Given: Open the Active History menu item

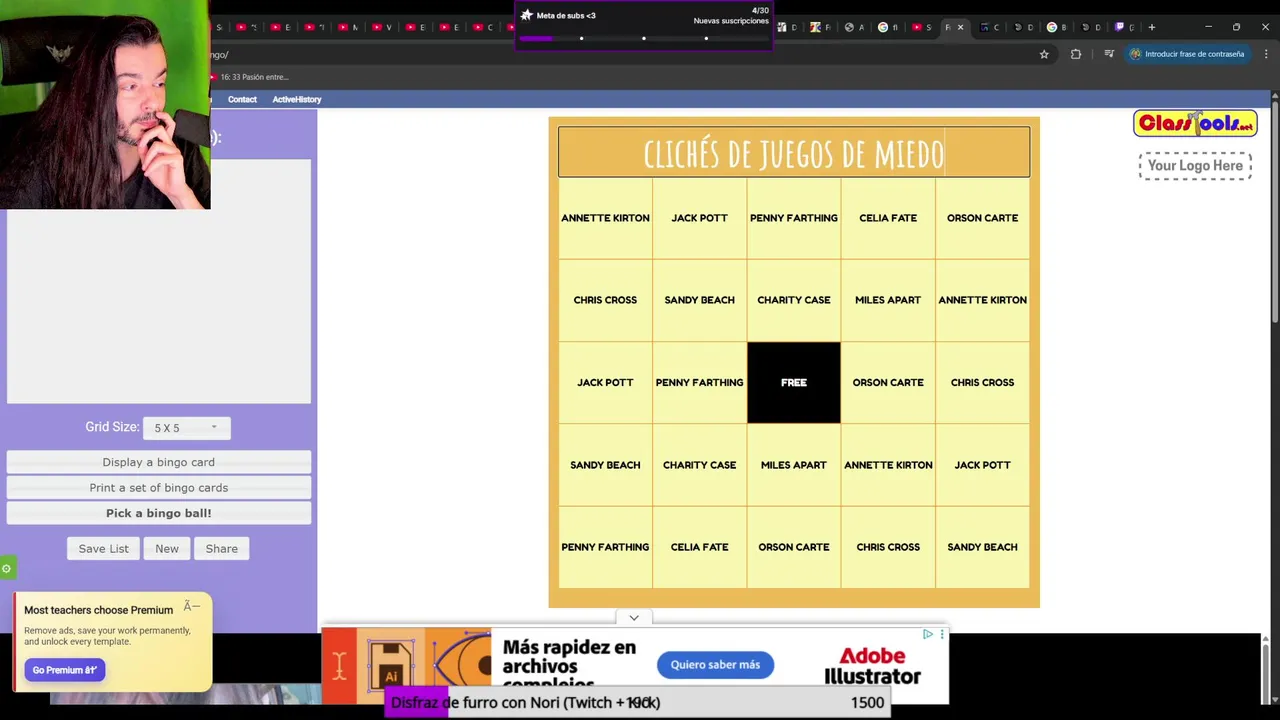Looking at the screenshot, I should click(x=297, y=99).
